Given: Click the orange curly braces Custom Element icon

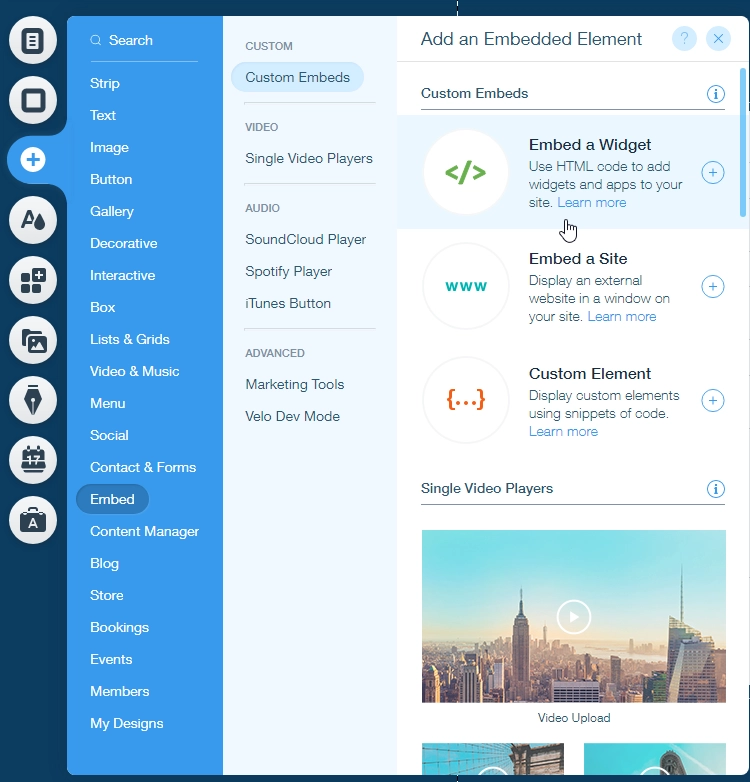Looking at the screenshot, I should tap(466, 400).
